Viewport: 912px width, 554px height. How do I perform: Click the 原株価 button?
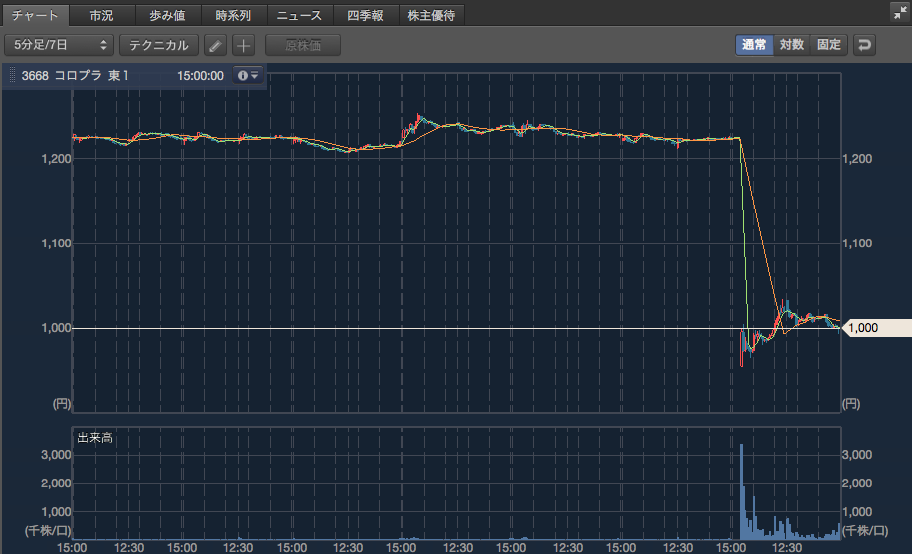[303, 45]
